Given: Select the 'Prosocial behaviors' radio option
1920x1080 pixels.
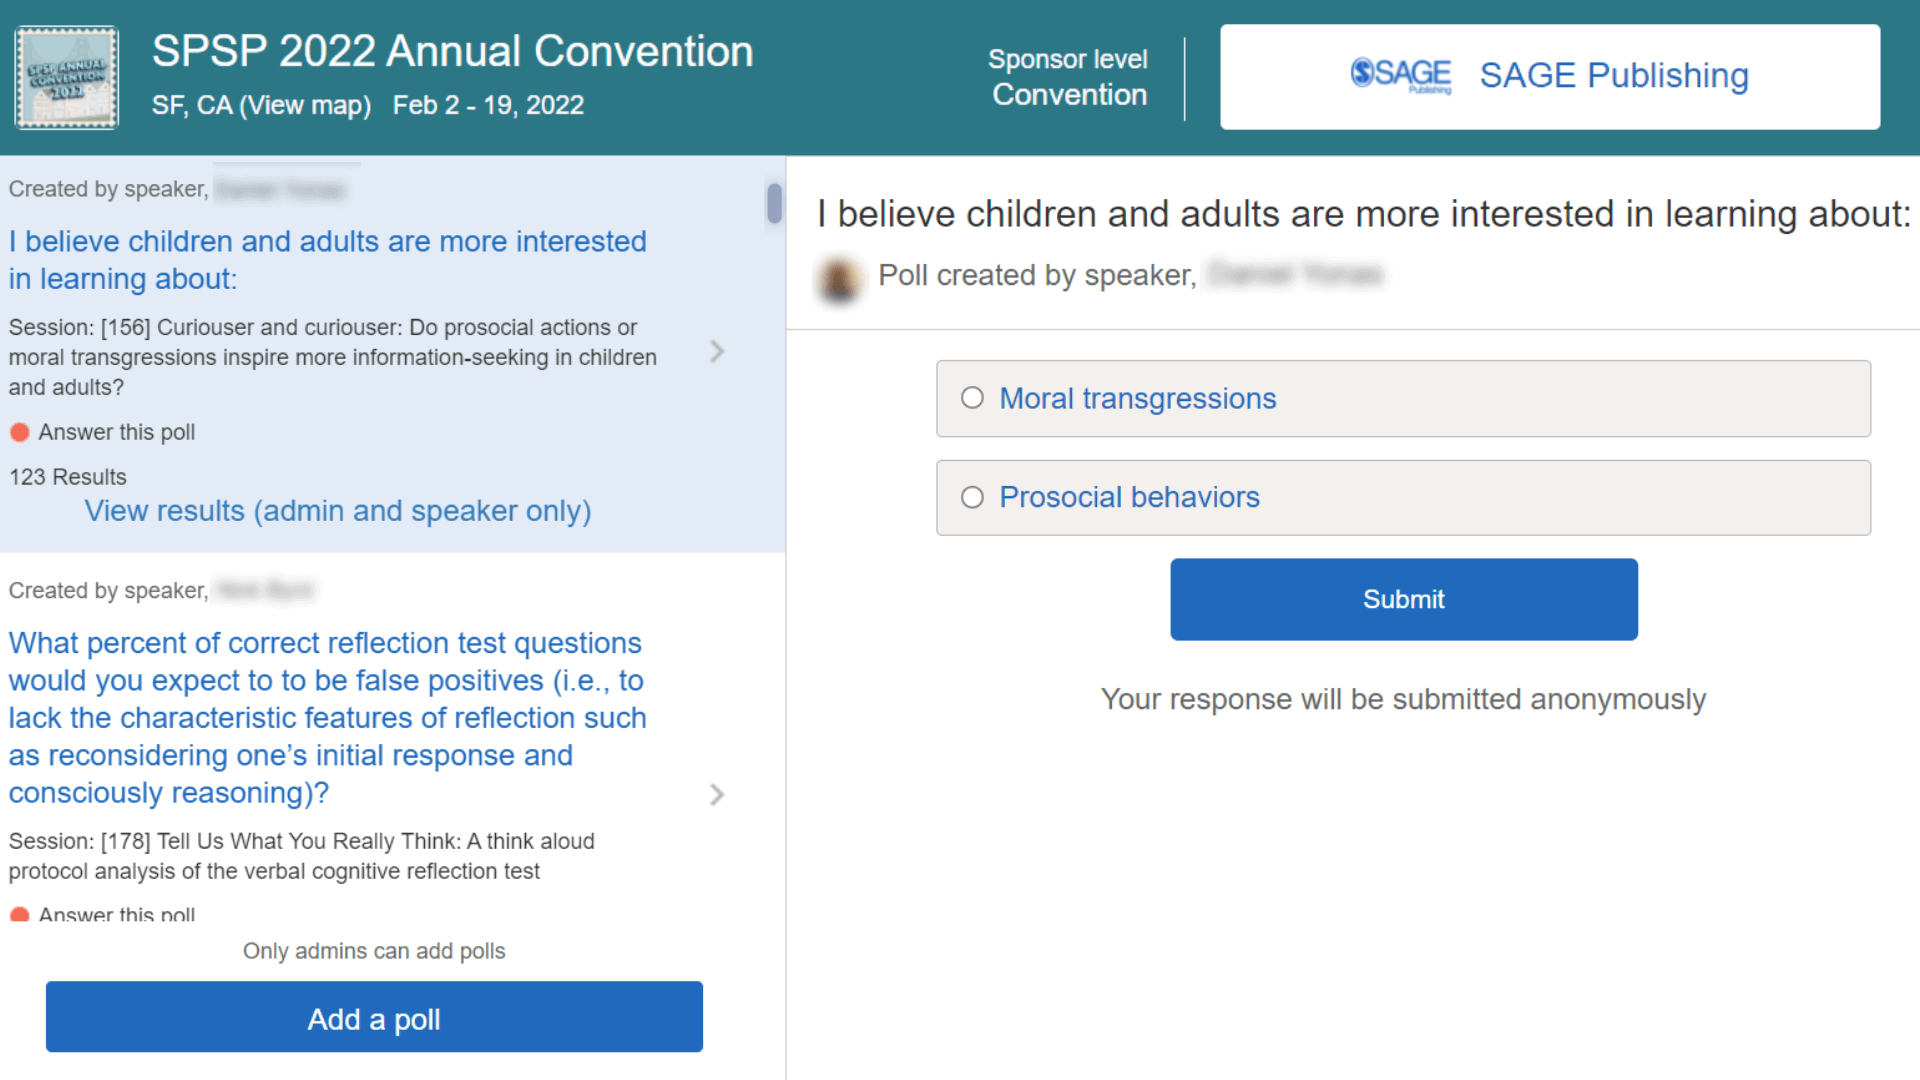Looking at the screenshot, I should (x=972, y=497).
